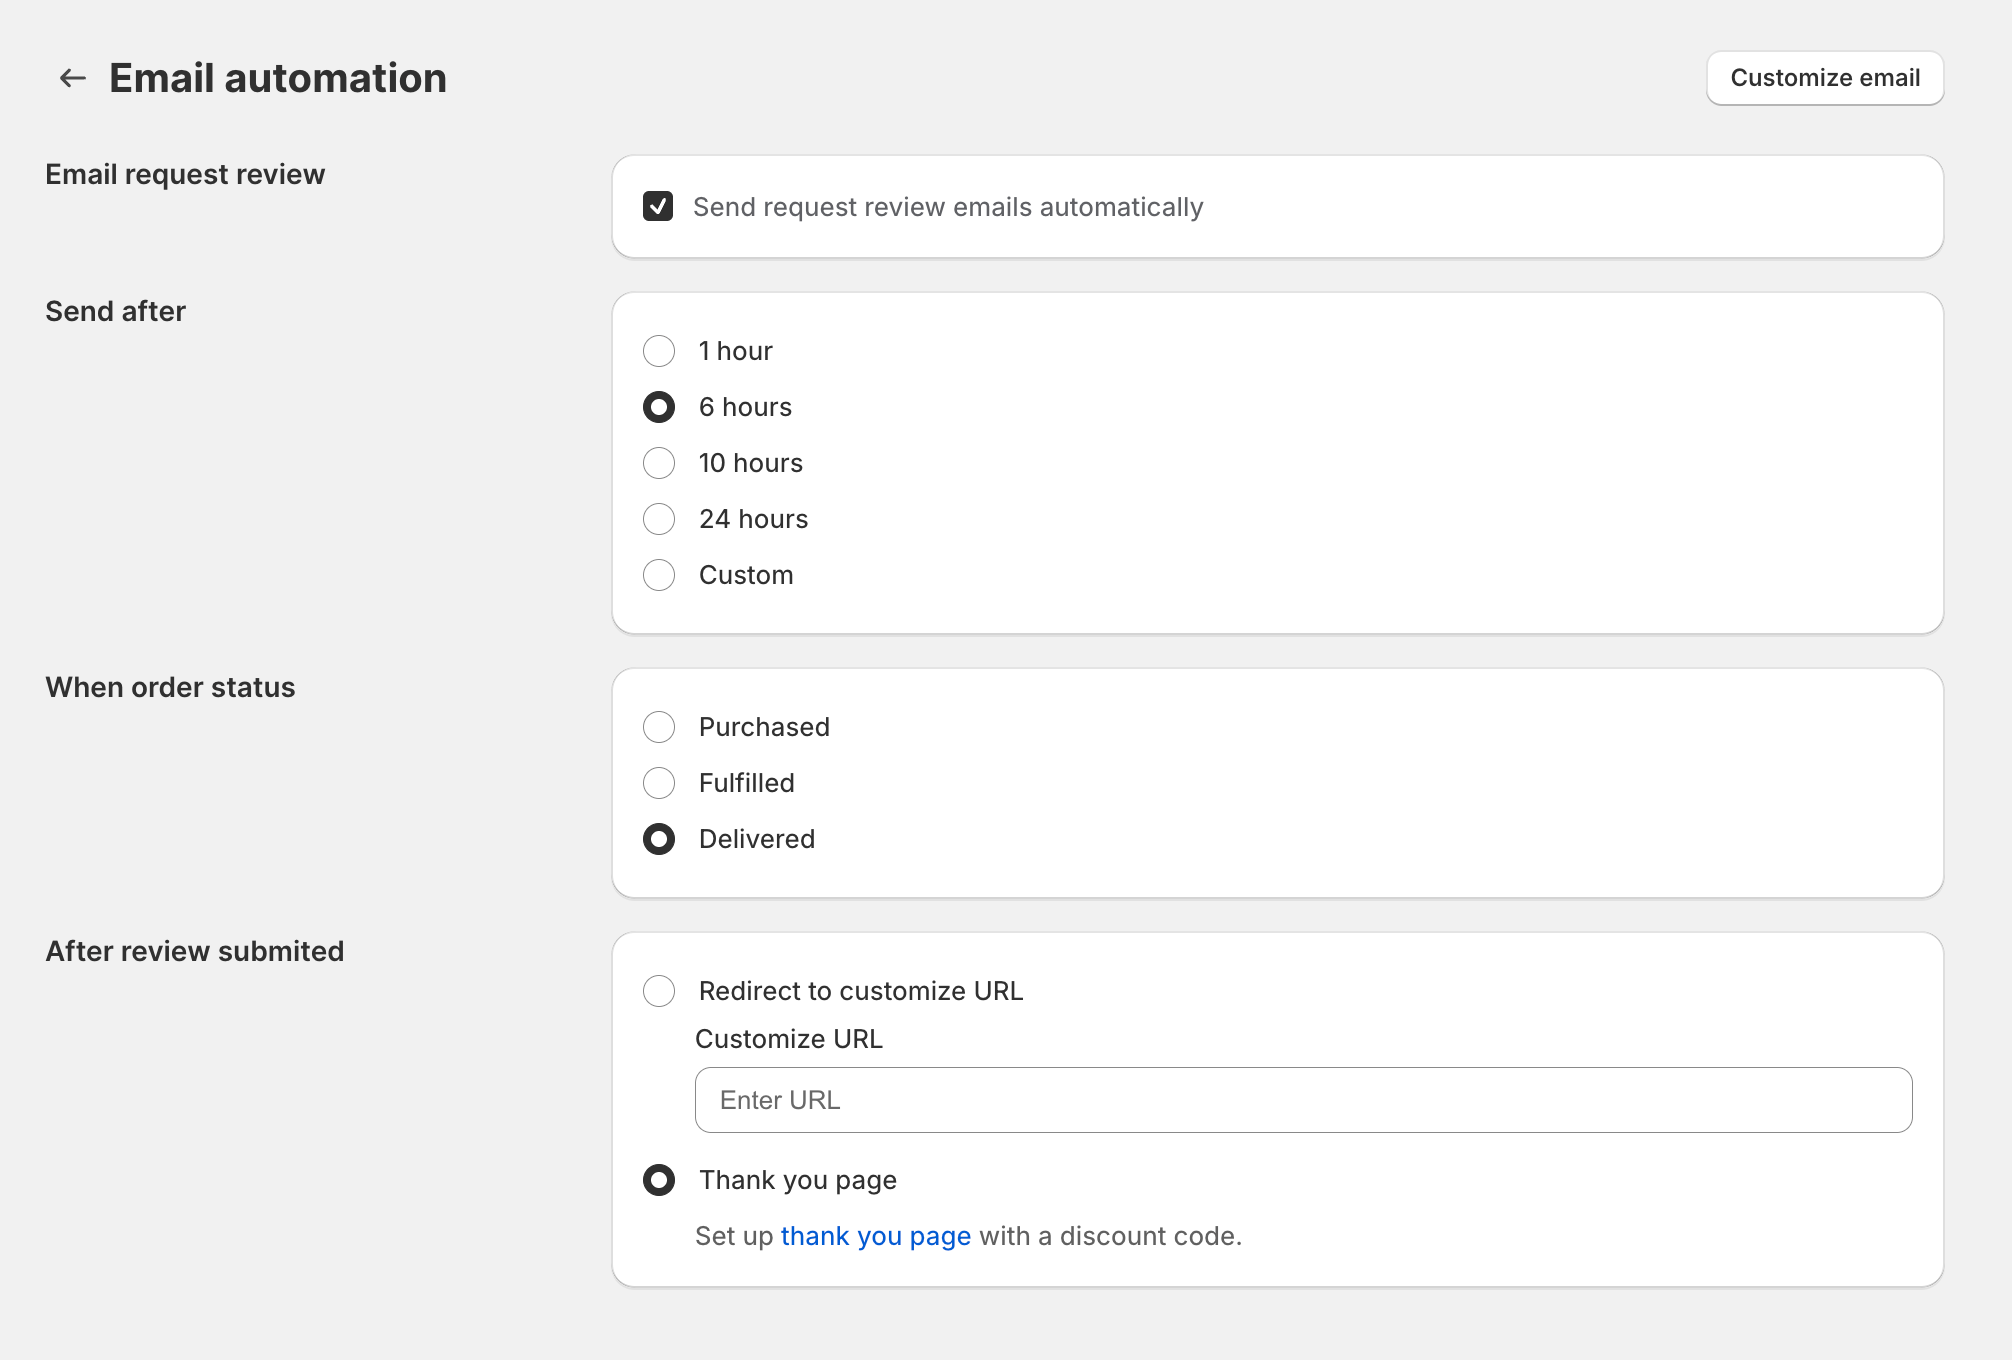Screen dimensions: 2012x1360
Task: Open the thank you page link
Action: [875, 1236]
